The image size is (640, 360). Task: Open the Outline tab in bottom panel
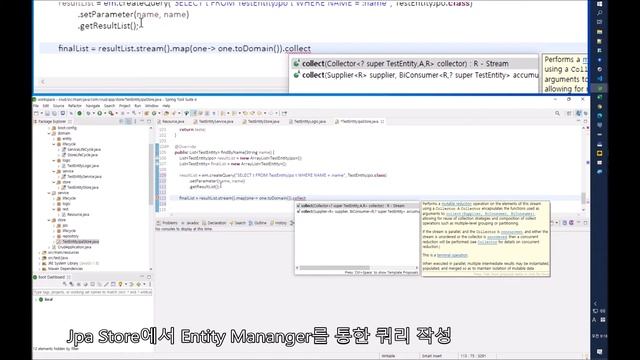click(x=260, y=223)
